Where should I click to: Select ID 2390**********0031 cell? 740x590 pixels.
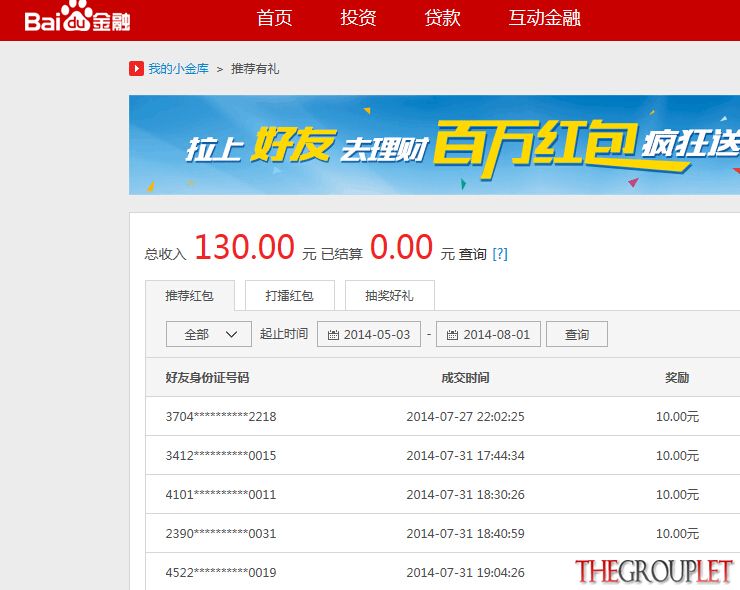[221, 534]
